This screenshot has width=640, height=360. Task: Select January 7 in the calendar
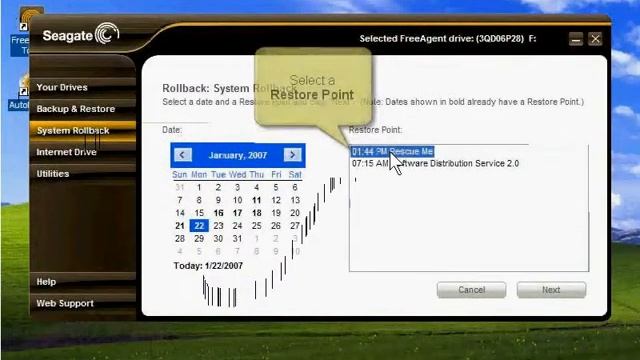(x=180, y=200)
